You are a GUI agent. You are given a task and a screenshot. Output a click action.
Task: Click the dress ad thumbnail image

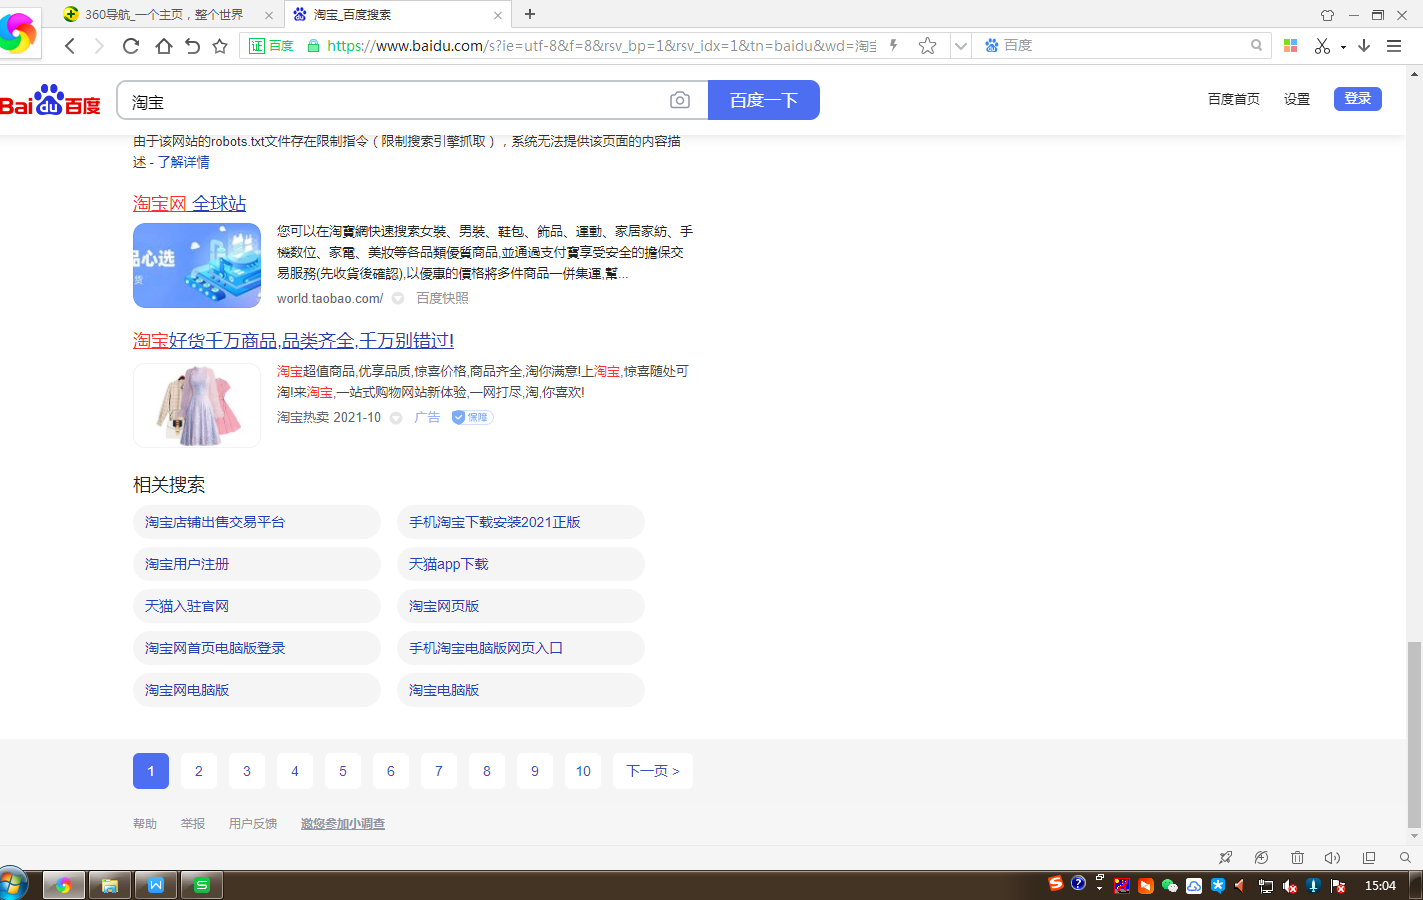(197, 405)
